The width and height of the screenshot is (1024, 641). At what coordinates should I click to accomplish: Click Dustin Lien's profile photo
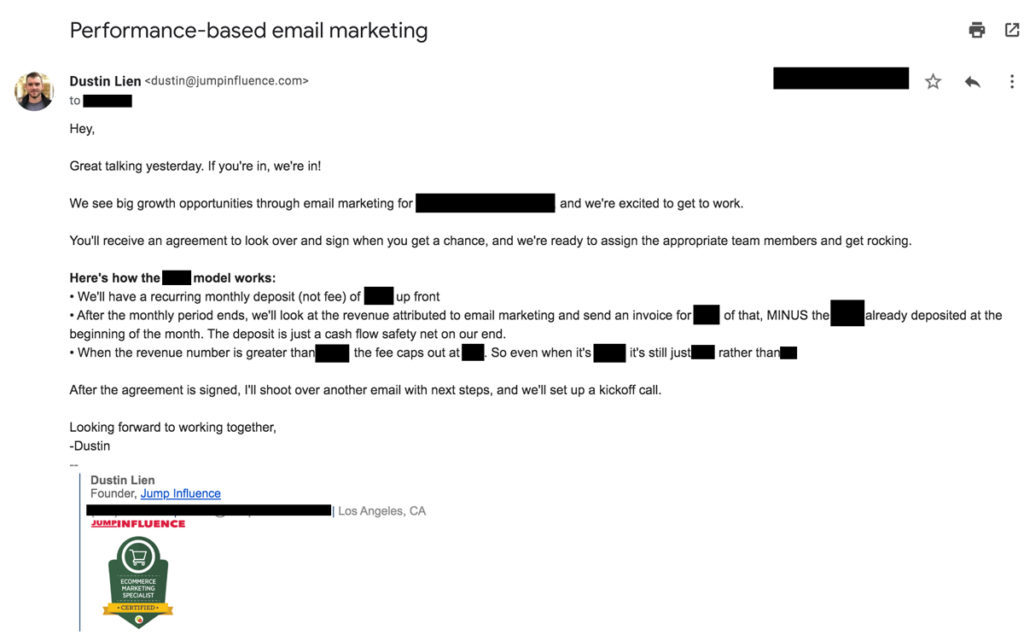33,91
